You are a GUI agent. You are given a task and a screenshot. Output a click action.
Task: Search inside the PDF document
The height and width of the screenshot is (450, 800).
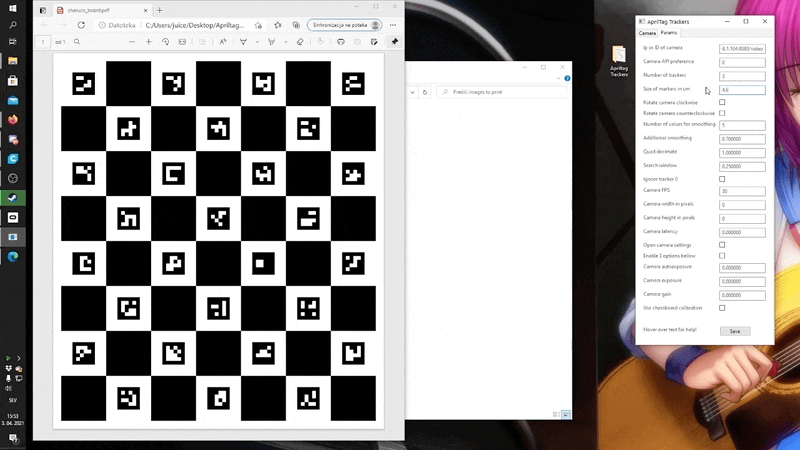click(x=77, y=42)
